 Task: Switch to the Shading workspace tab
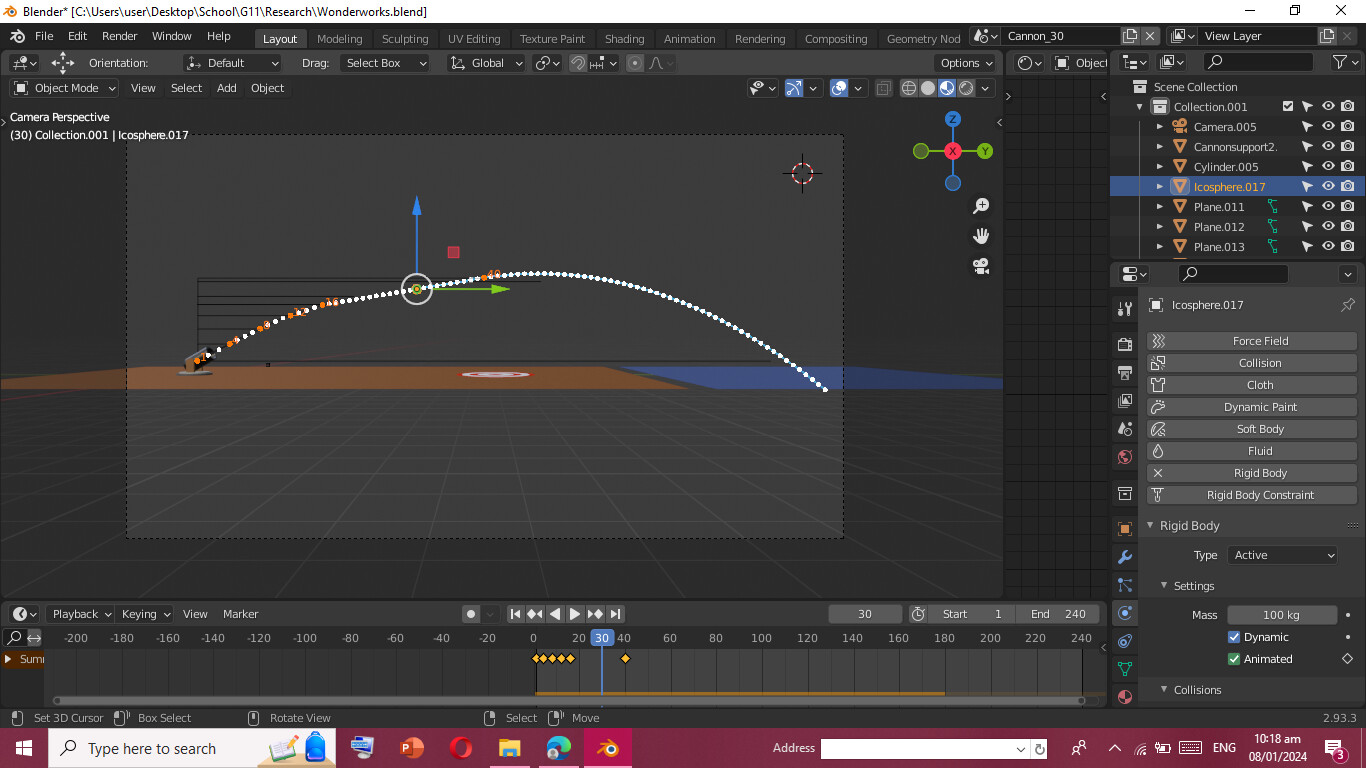pyautogui.click(x=625, y=38)
